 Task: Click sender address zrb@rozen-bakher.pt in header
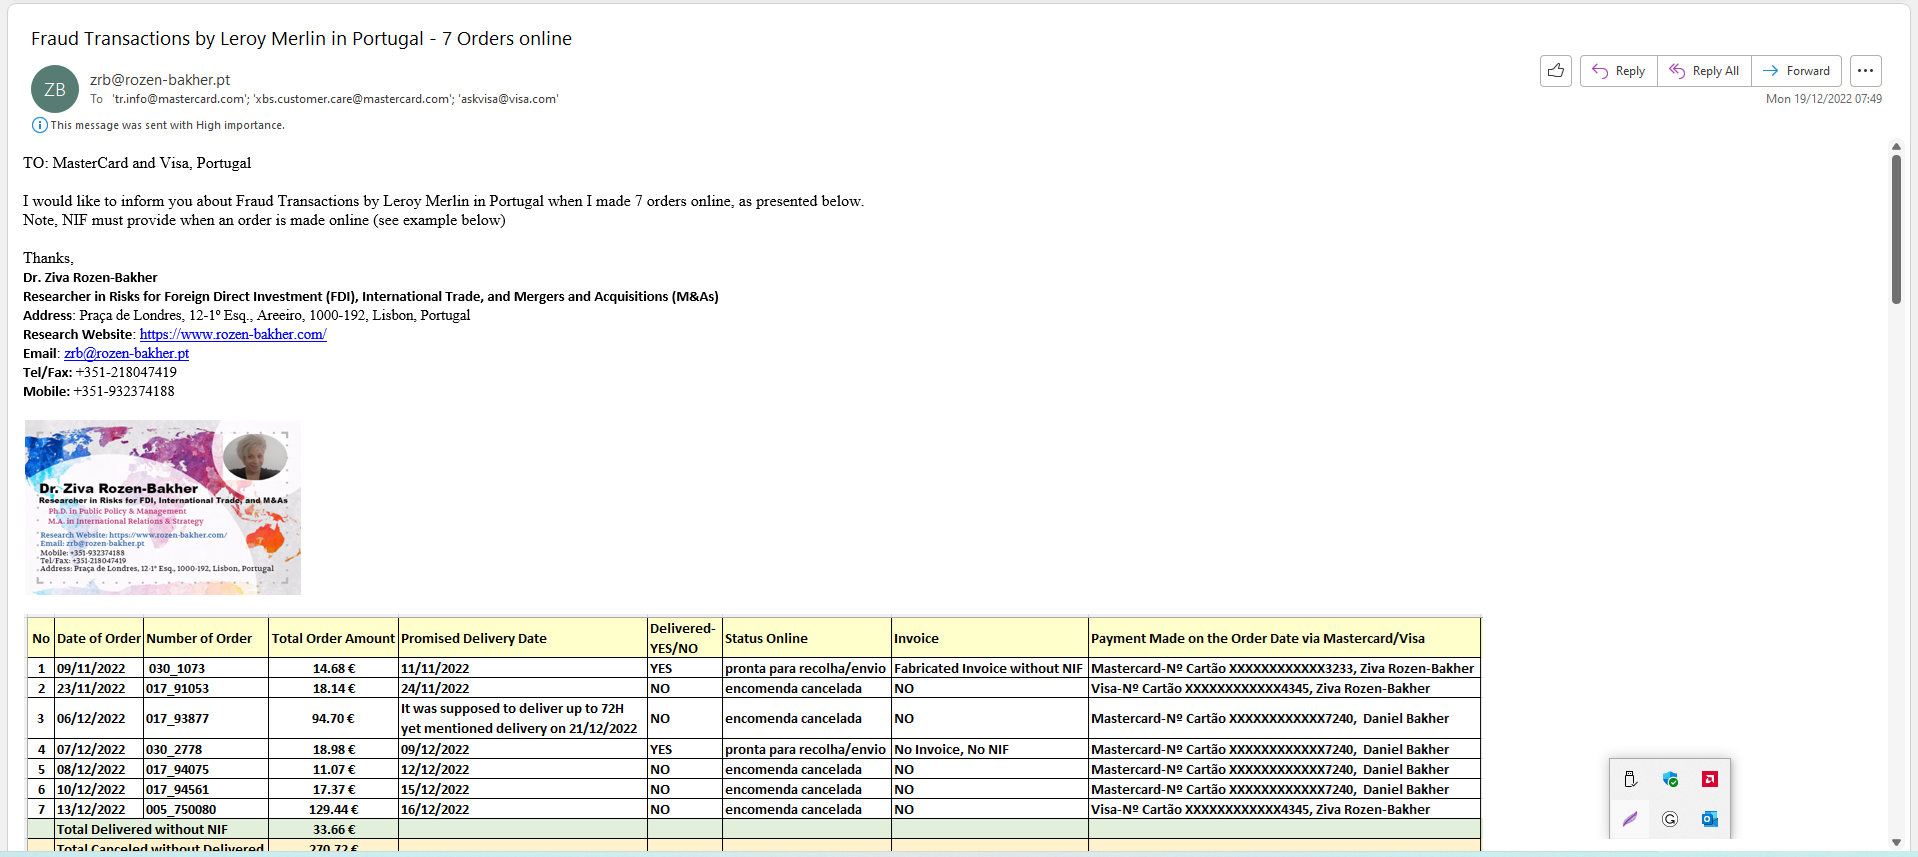160,80
